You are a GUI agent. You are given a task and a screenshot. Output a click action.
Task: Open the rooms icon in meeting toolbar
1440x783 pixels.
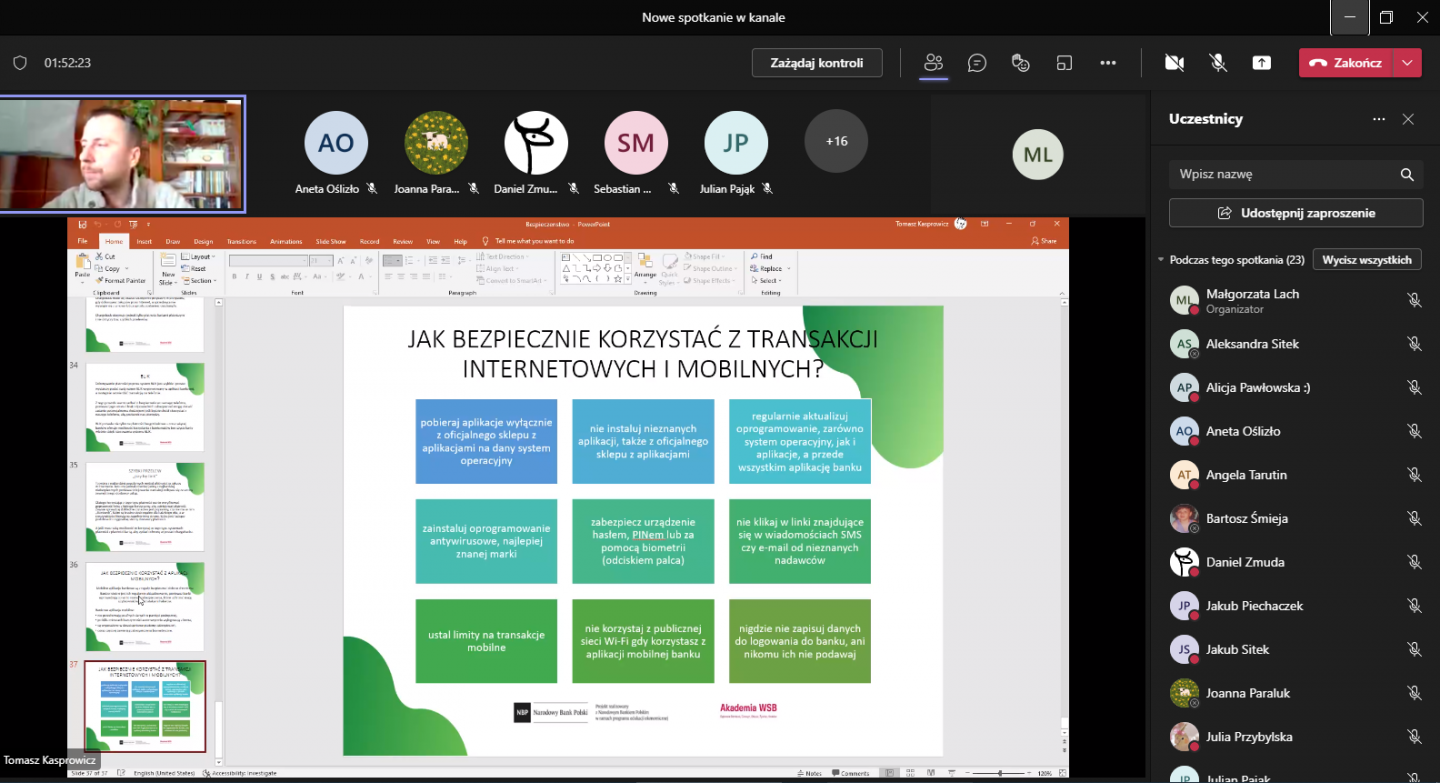[1064, 63]
